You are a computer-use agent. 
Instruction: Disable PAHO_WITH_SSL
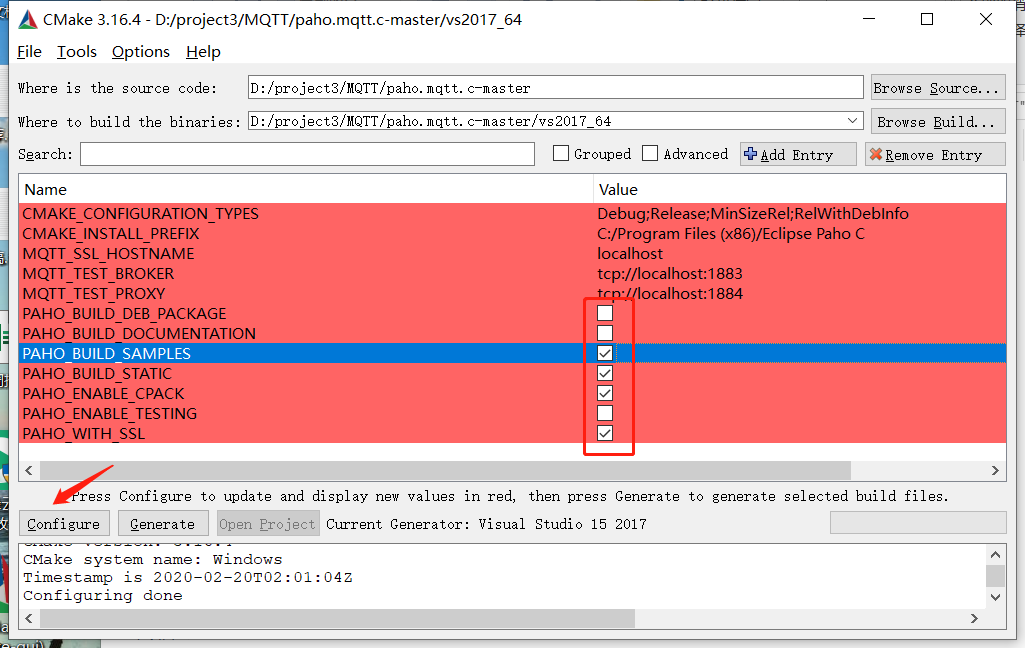(604, 432)
